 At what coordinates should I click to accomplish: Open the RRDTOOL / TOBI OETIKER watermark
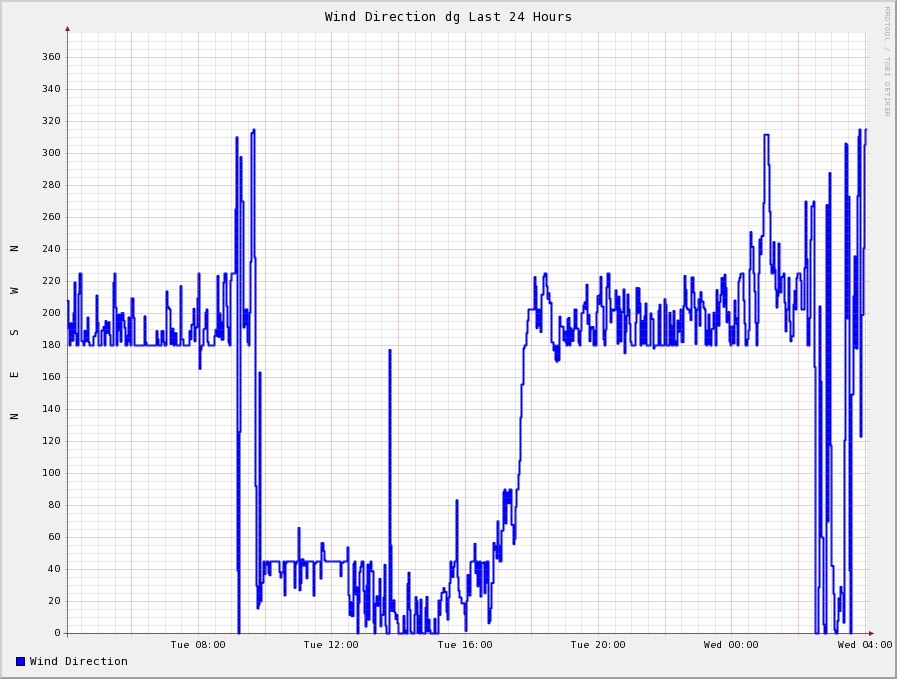coord(886,61)
